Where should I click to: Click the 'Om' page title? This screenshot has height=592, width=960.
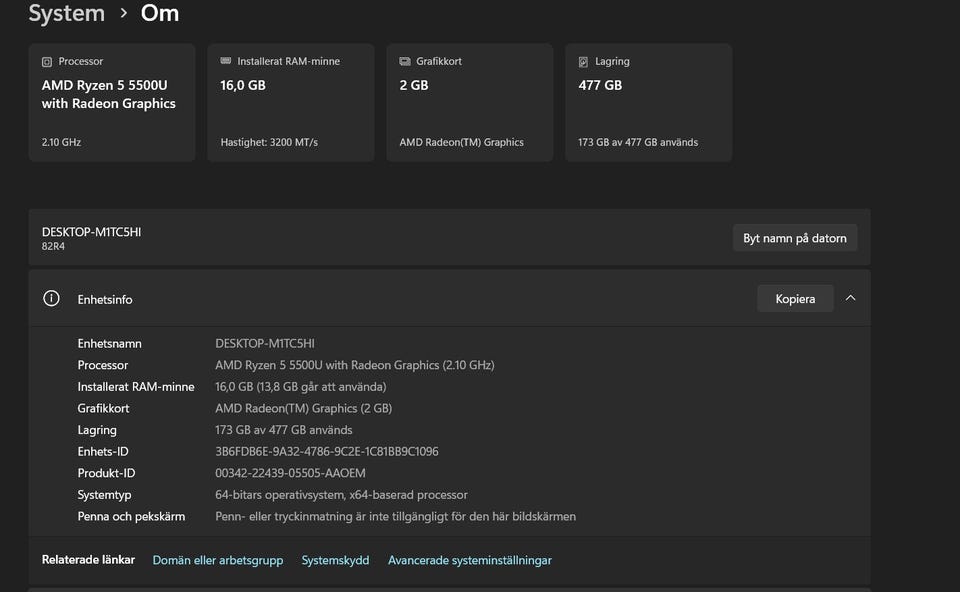(x=160, y=13)
